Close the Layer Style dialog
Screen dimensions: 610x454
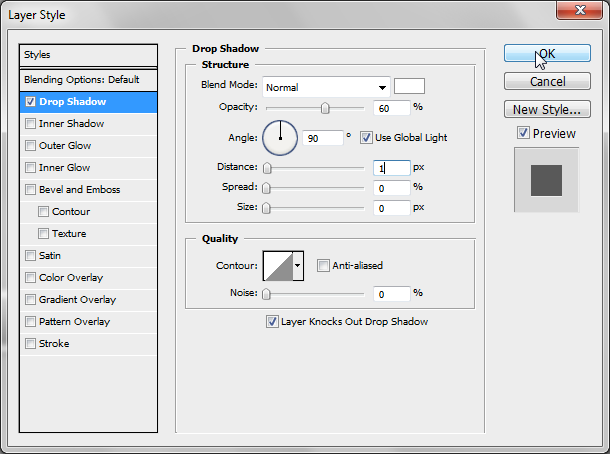tap(579, 10)
